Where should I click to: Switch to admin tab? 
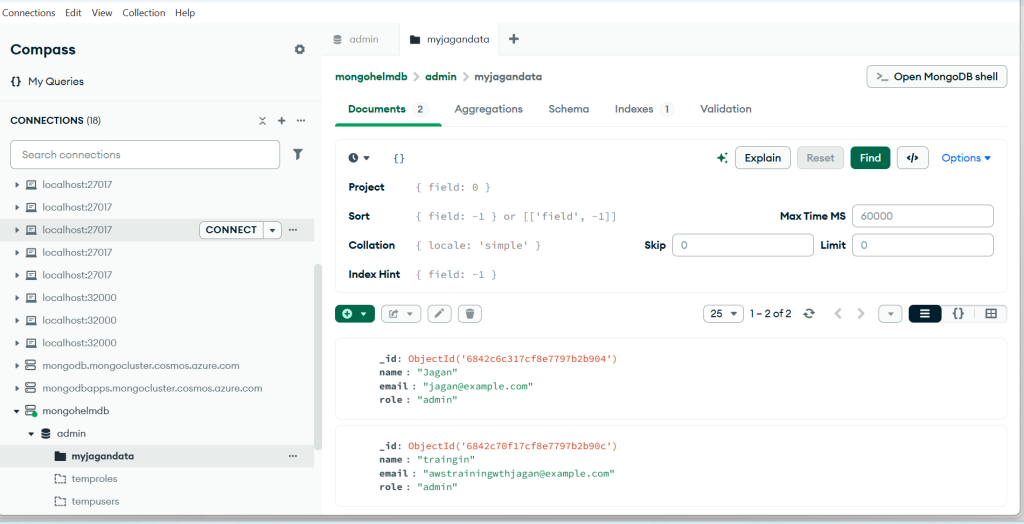click(x=362, y=39)
